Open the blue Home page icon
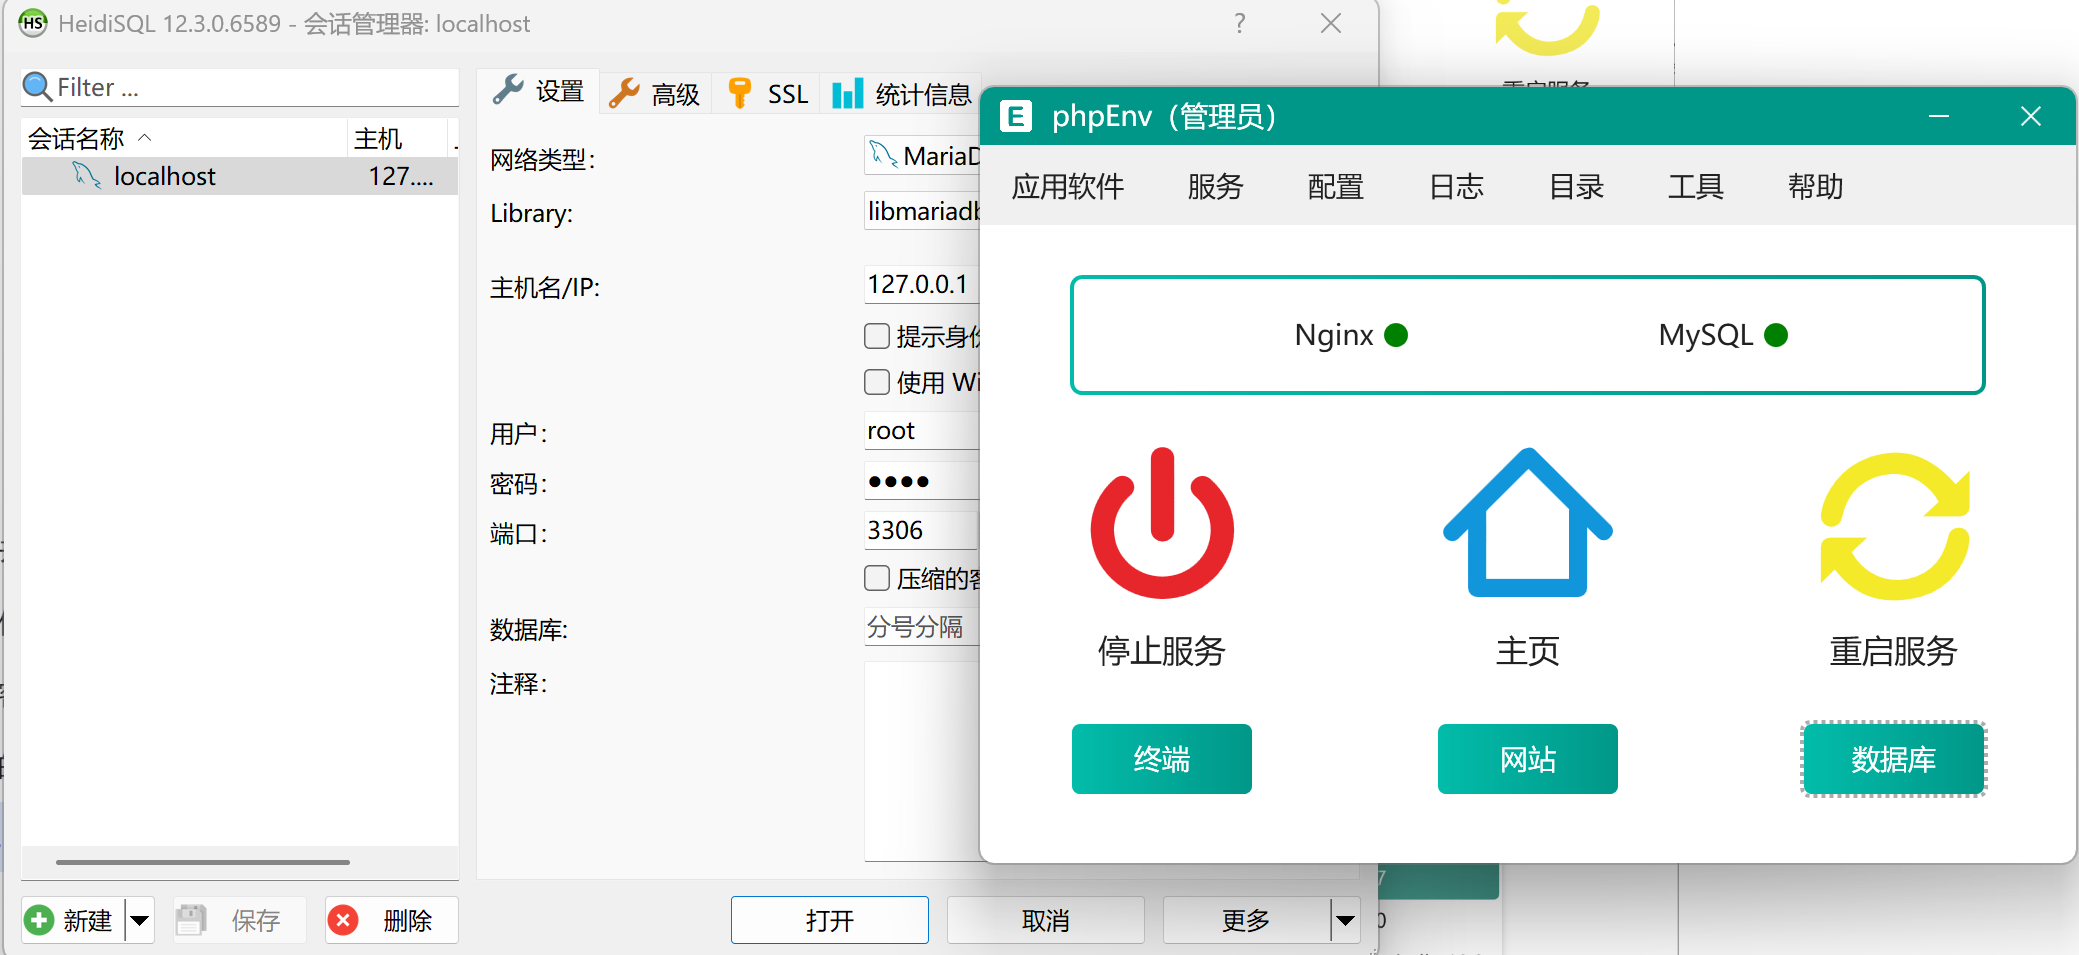The width and height of the screenshot is (2079, 955). click(1527, 523)
